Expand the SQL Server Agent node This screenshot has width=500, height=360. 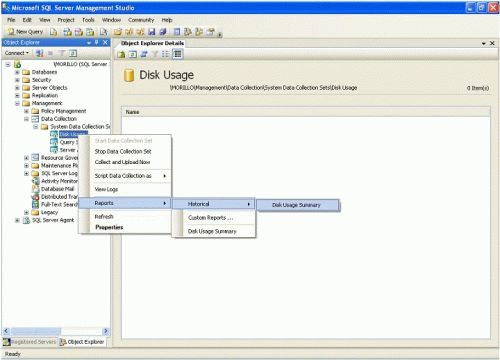pyautogui.click(x=17, y=220)
